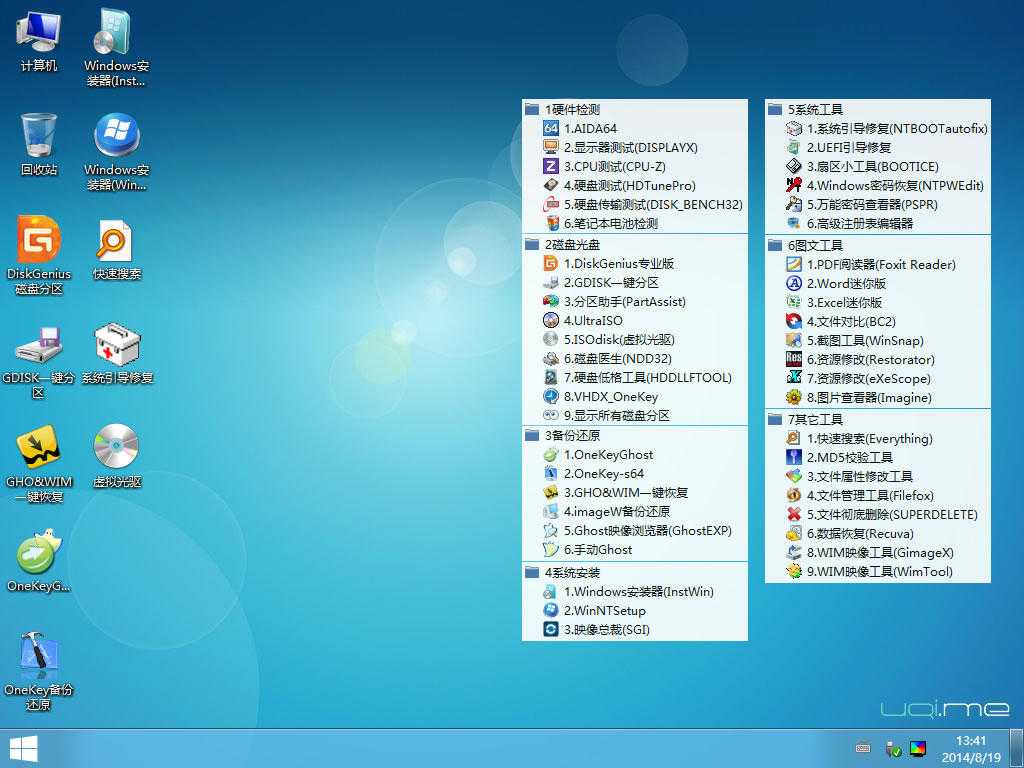Screen dimensions: 1024x768
Task: Click the keyboard layout tray indicator
Action: (x=862, y=747)
